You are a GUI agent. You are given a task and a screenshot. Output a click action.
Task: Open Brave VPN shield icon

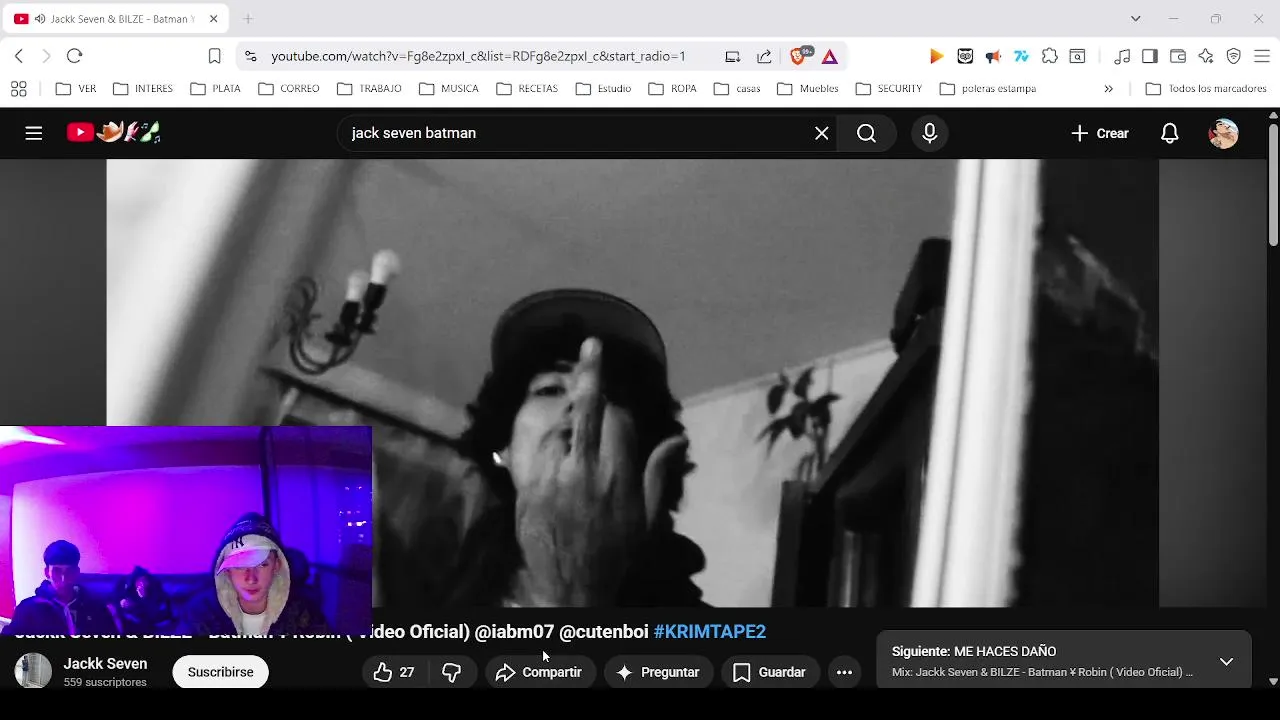pos(1234,56)
